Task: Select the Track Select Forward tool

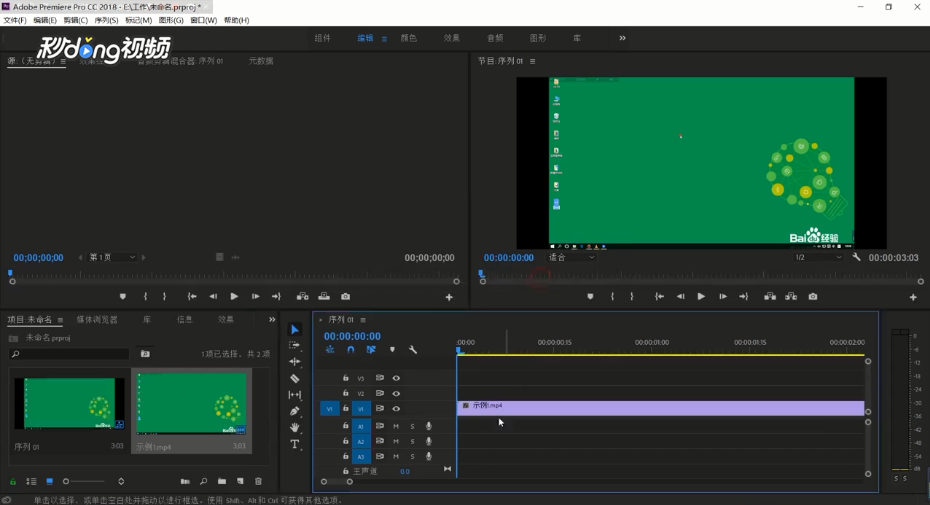Action: [x=294, y=345]
